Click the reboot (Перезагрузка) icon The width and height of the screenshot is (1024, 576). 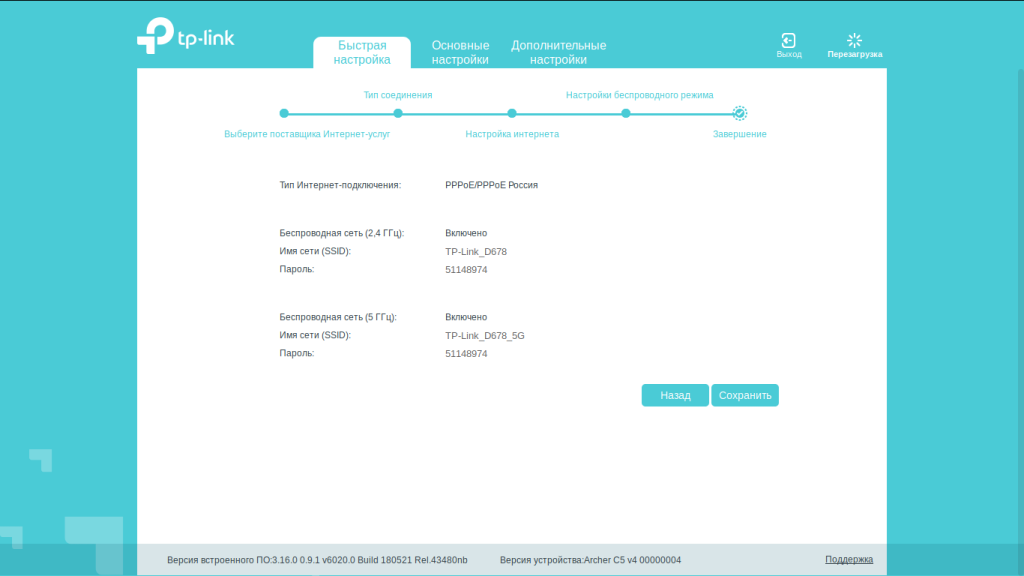click(854, 40)
